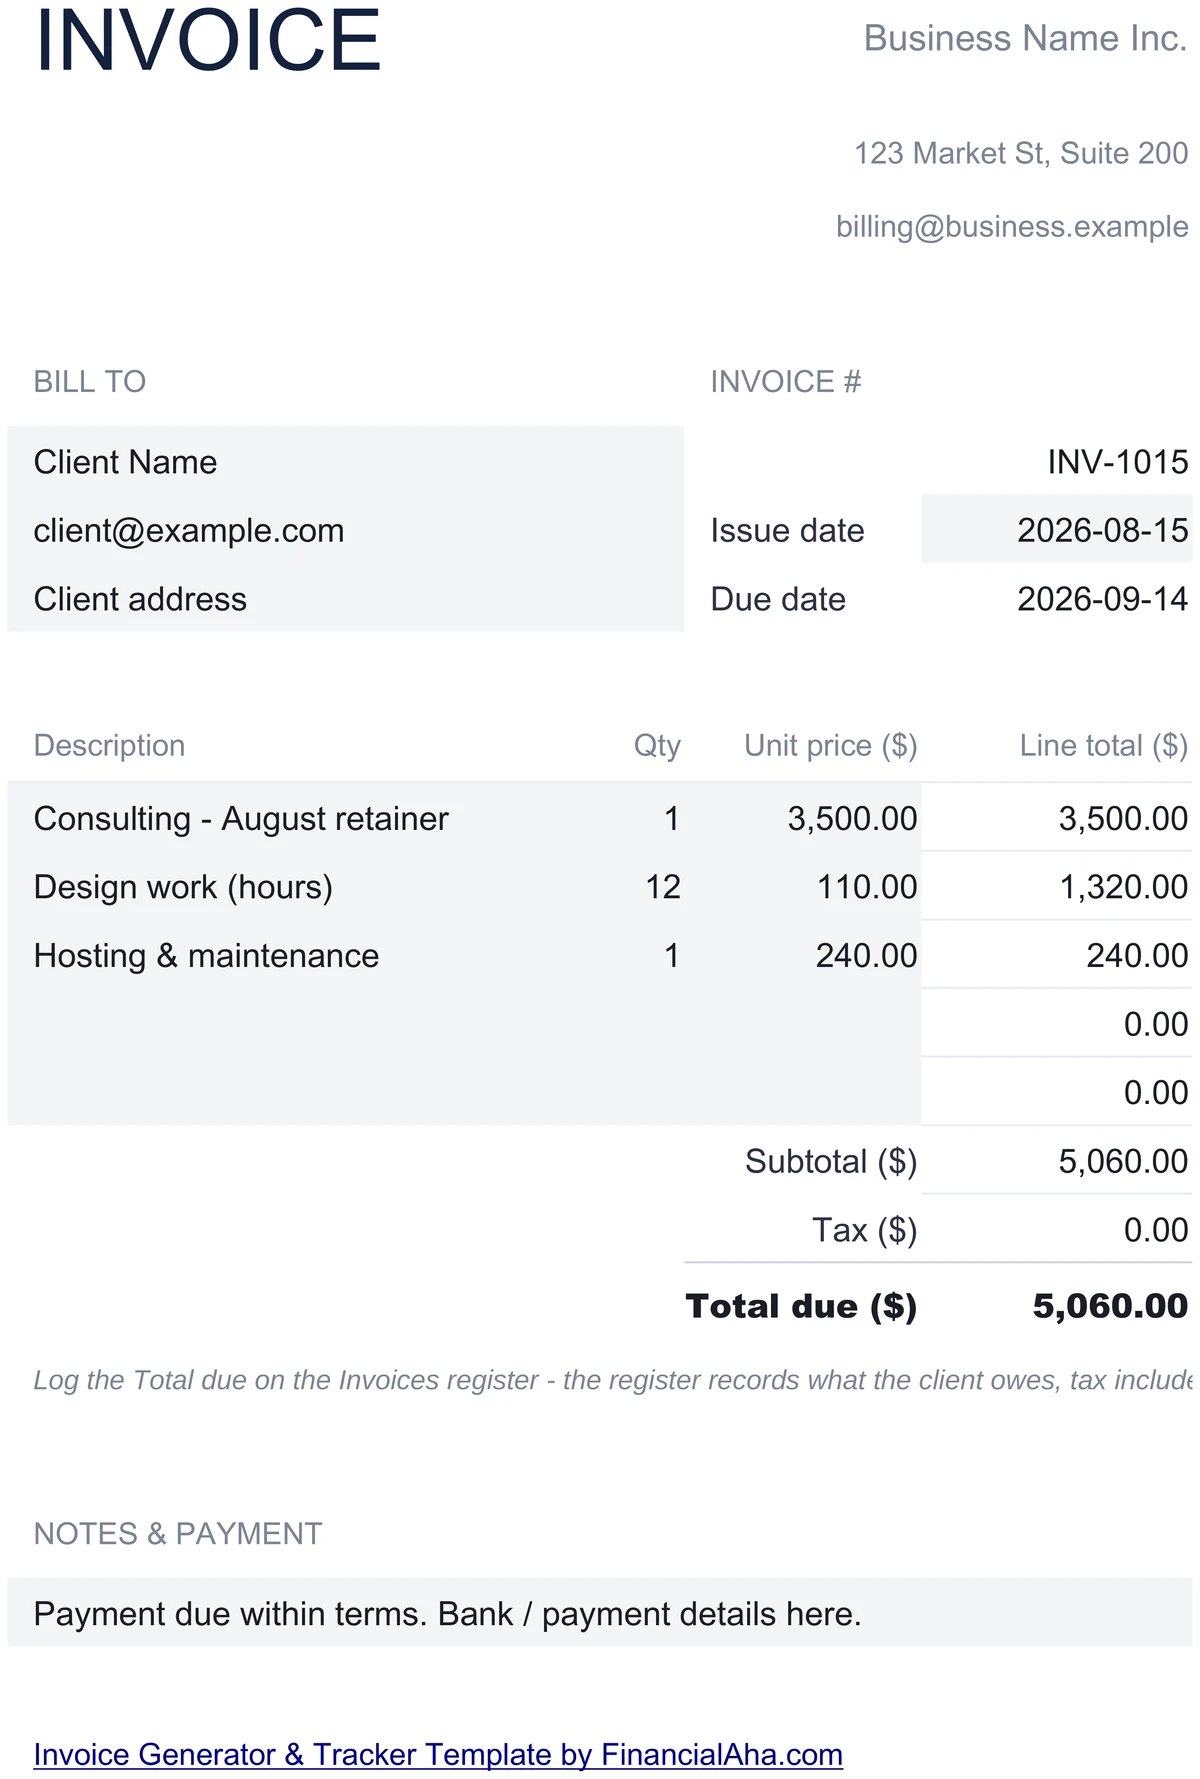The width and height of the screenshot is (1200, 1779).
Task: Select the italic note about Invoices register
Action: pos(612,1380)
